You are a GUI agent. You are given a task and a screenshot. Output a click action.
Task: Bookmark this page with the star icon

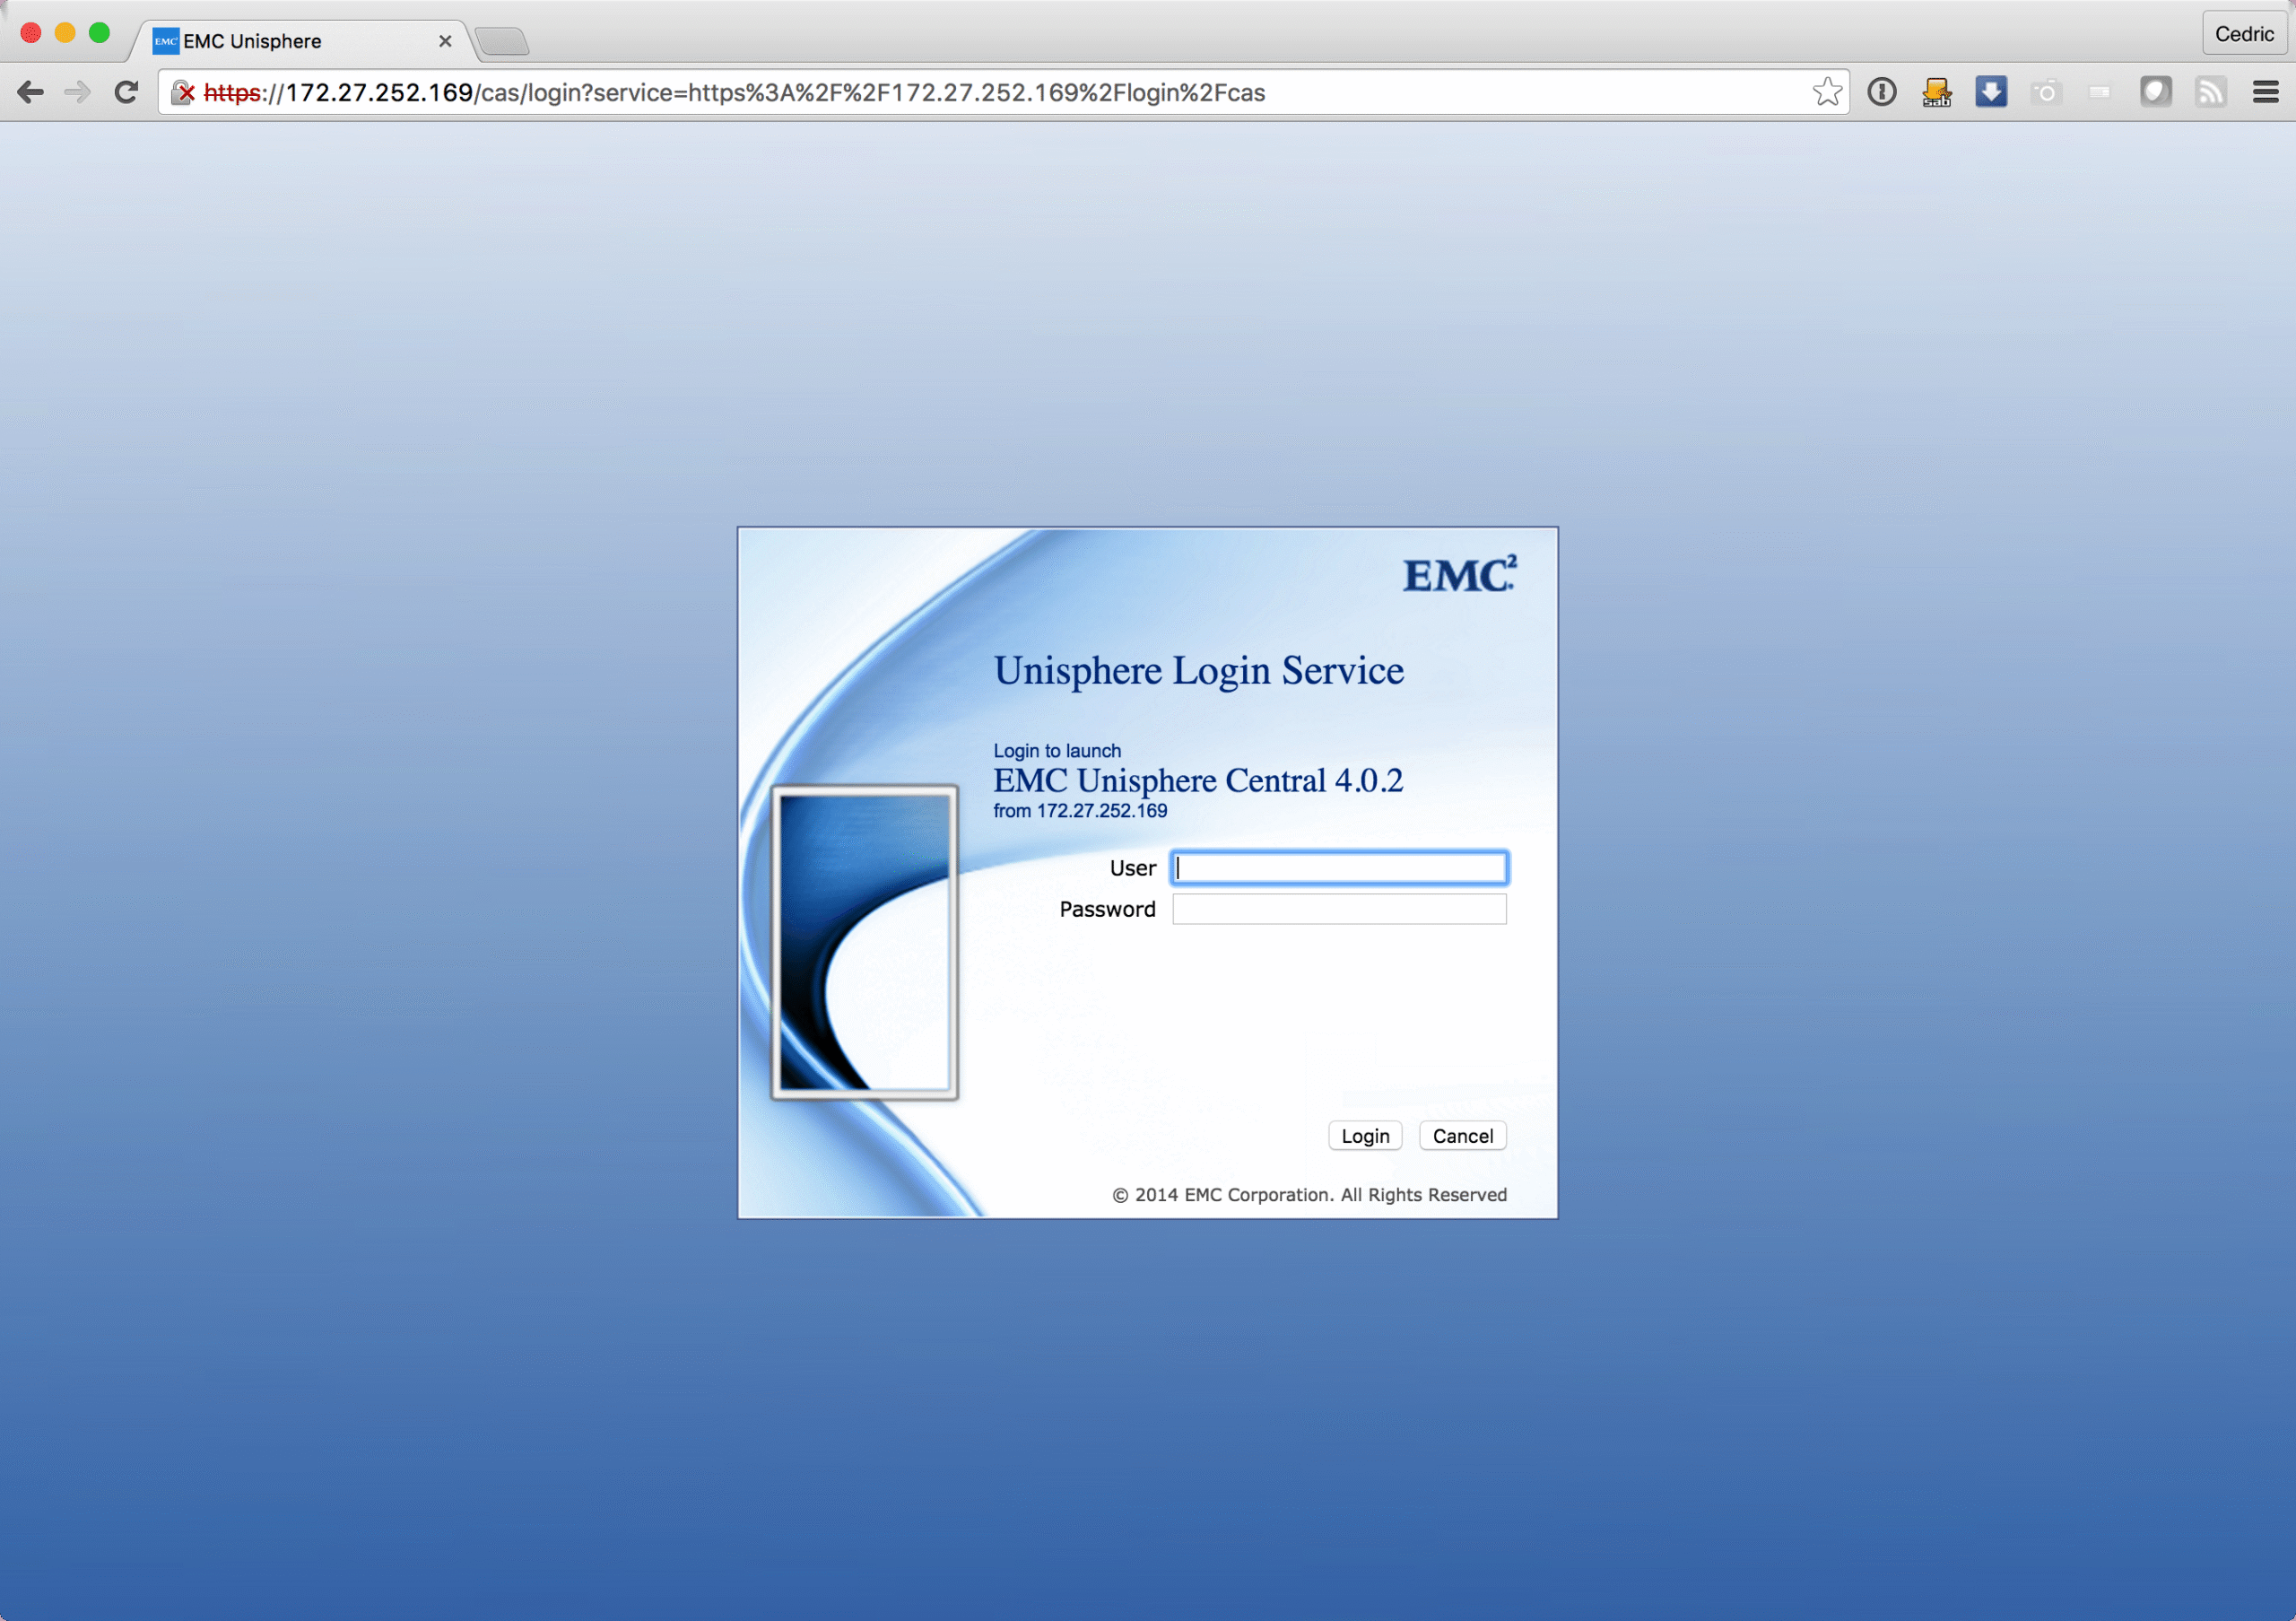click(x=1826, y=92)
